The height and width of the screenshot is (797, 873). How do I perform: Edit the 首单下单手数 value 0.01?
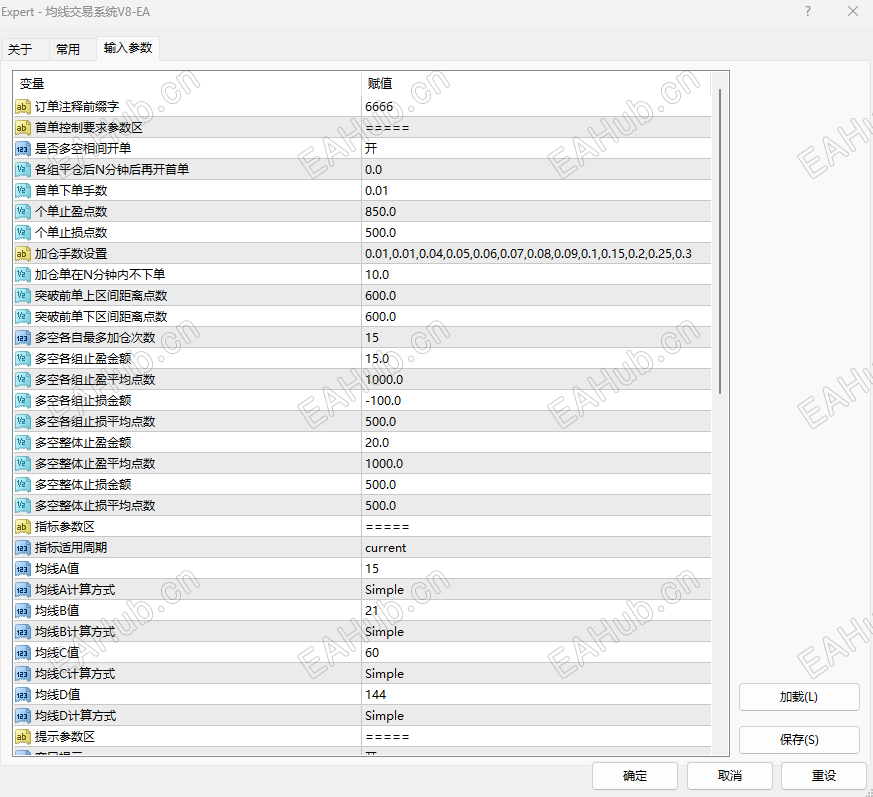[x=536, y=190]
